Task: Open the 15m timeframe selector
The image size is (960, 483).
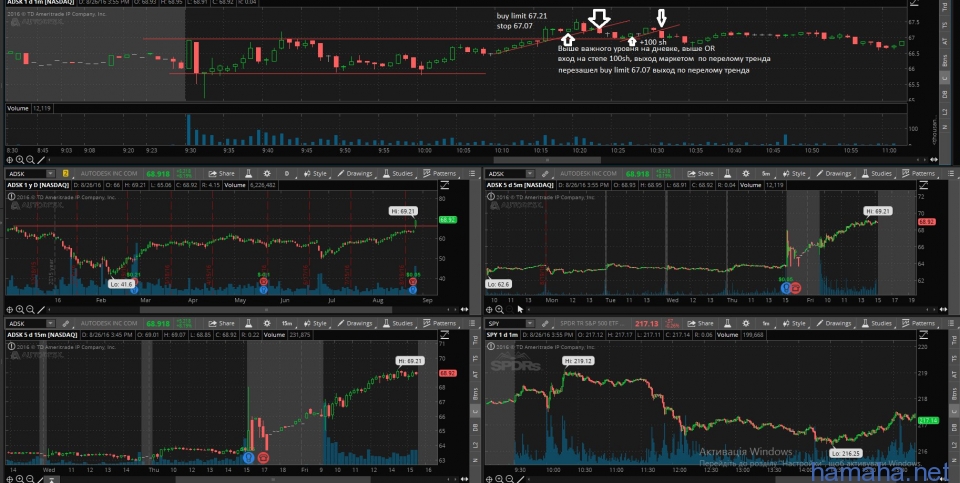Action: 287,323
